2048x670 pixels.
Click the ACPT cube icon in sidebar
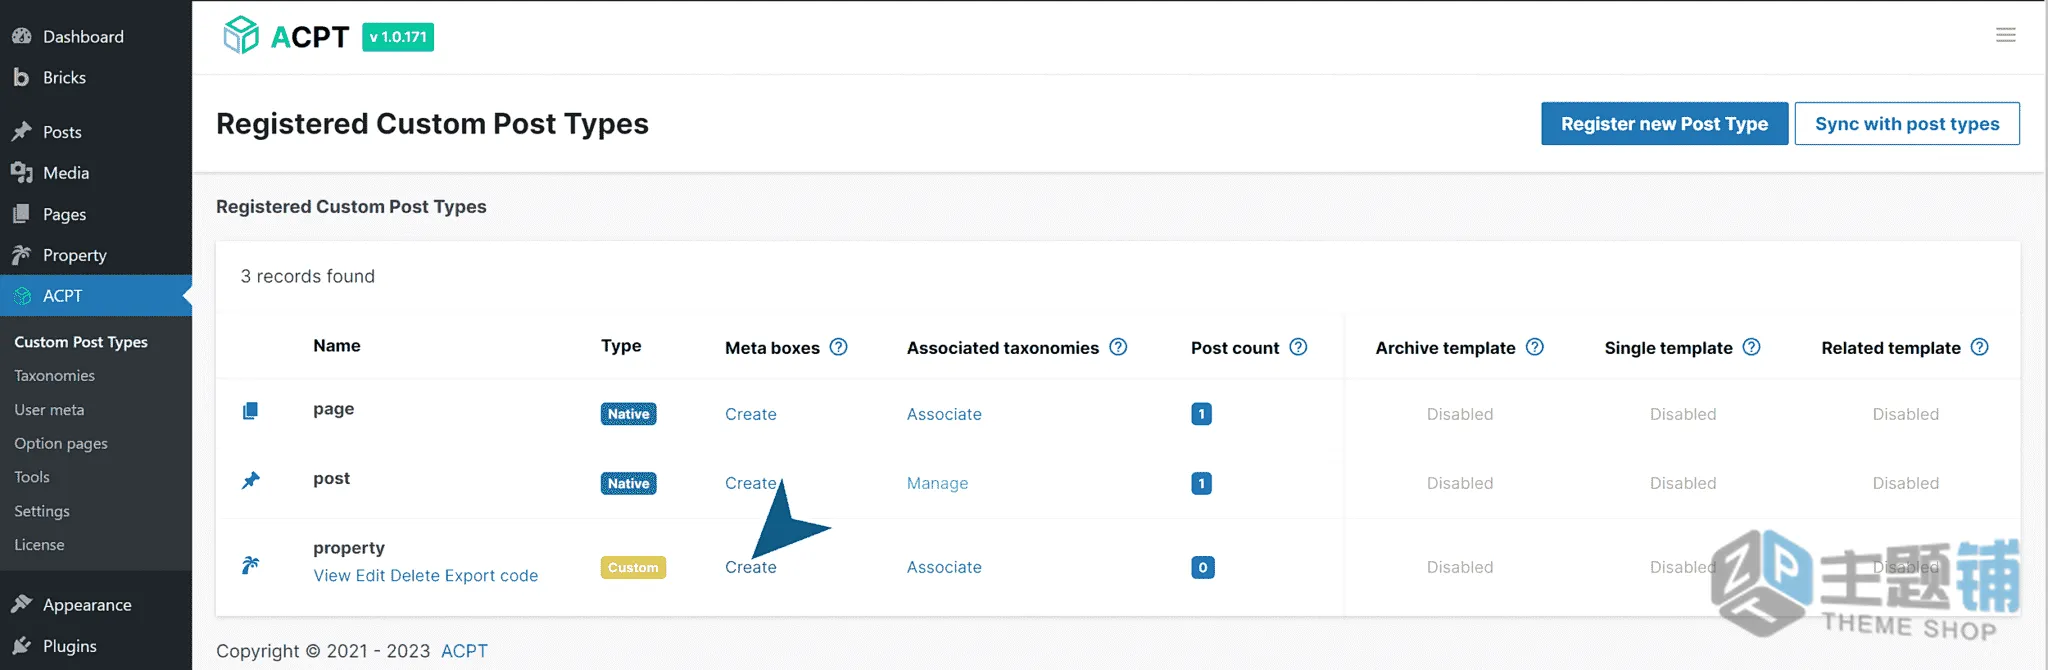tap(22, 296)
